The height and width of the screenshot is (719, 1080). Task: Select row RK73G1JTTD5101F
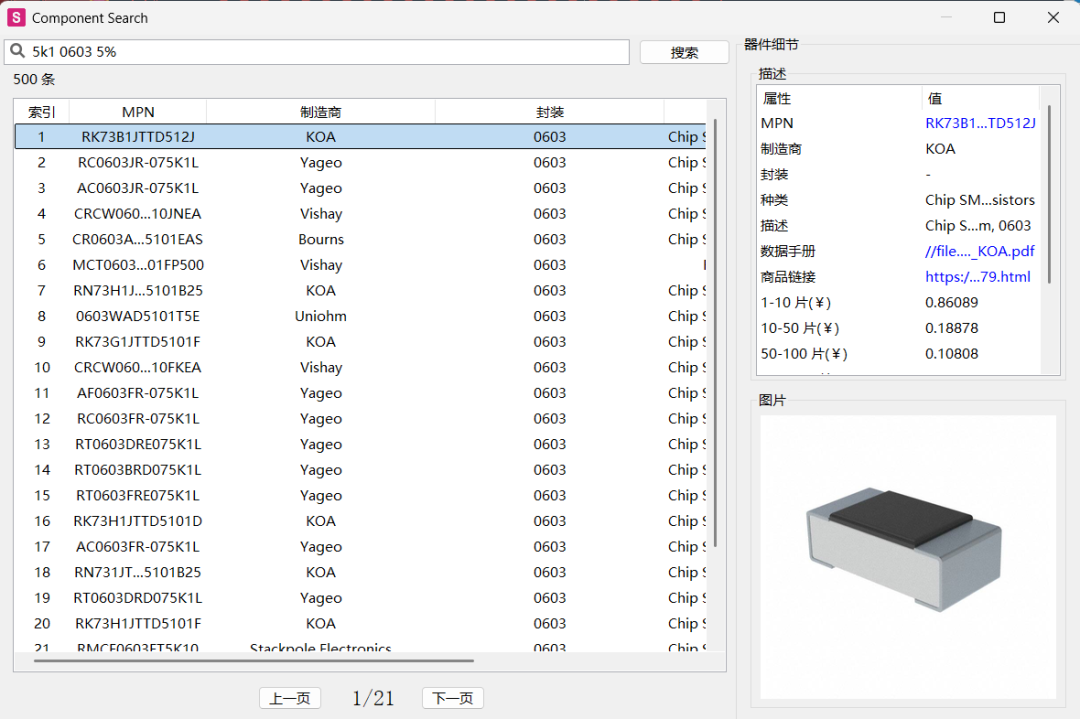(x=360, y=342)
